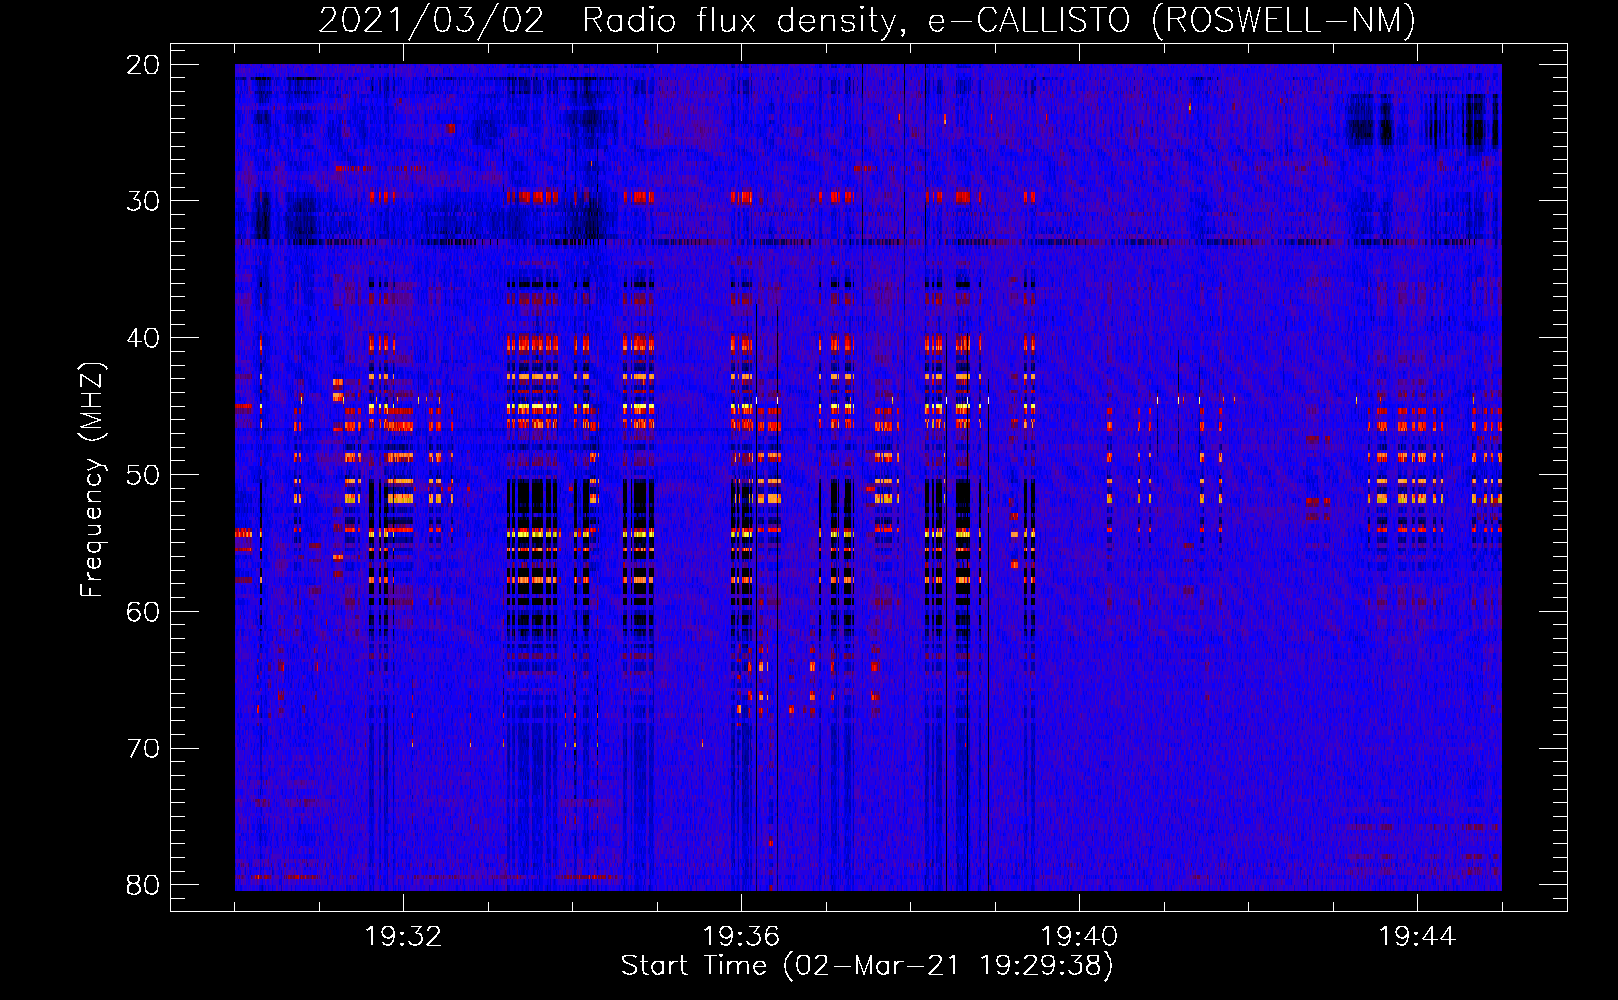1618x1000 pixels.
Task: Click the '70' frequency tick label
Action: point(143,749)
